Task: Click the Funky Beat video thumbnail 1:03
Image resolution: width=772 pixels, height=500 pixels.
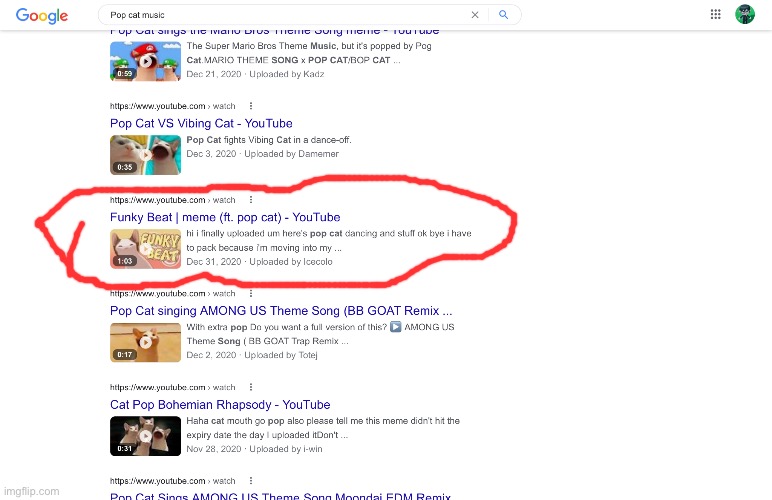Action: 145,249
